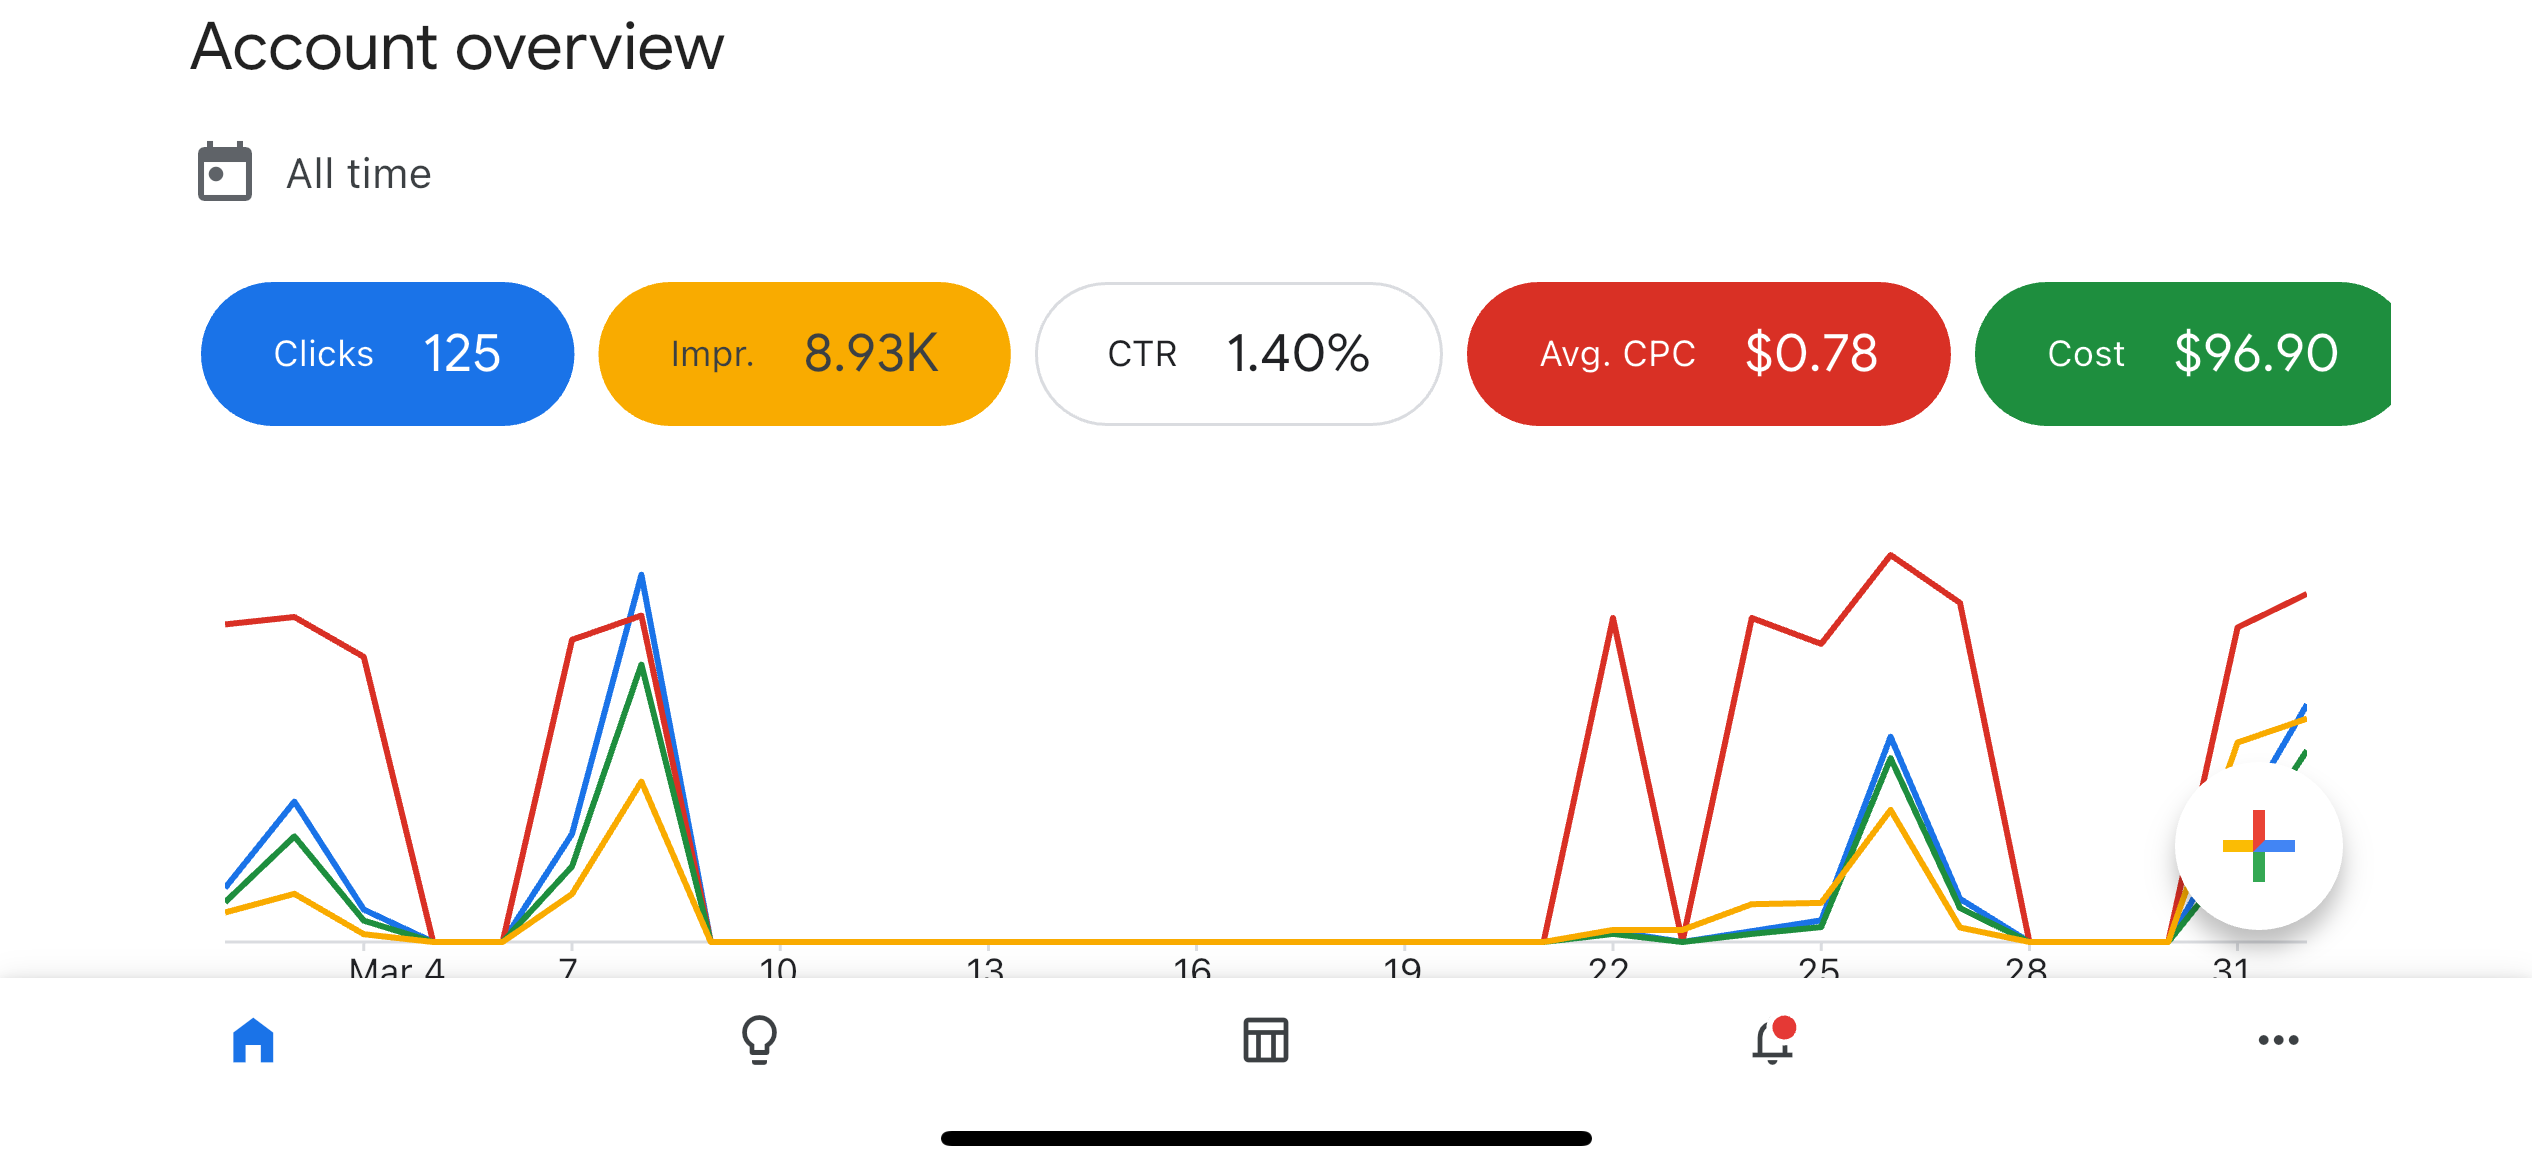Toggle the Cost metric pill

(x=2183, y=354)
